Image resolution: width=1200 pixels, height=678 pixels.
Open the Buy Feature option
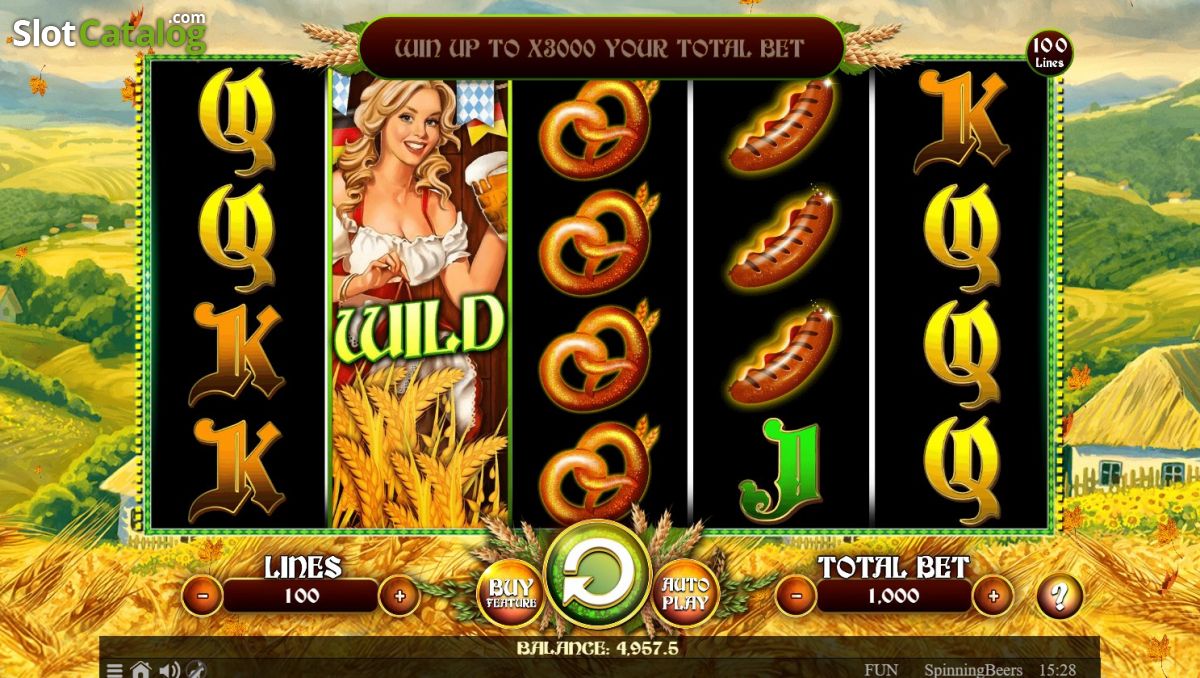(510, 593)
